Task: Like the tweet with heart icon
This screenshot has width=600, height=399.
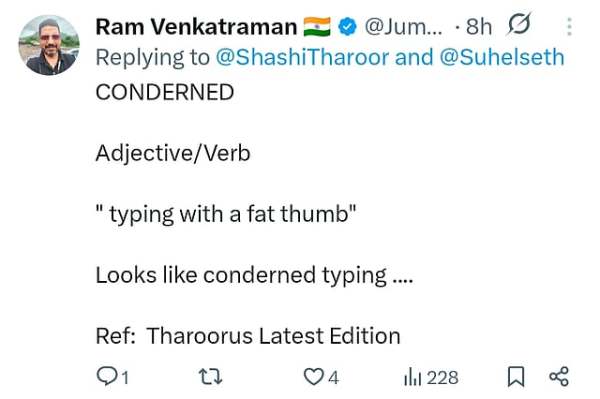Action: [313, 376]
